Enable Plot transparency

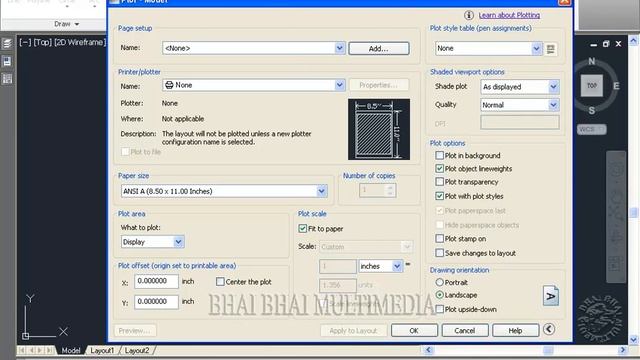coord(440,182)
